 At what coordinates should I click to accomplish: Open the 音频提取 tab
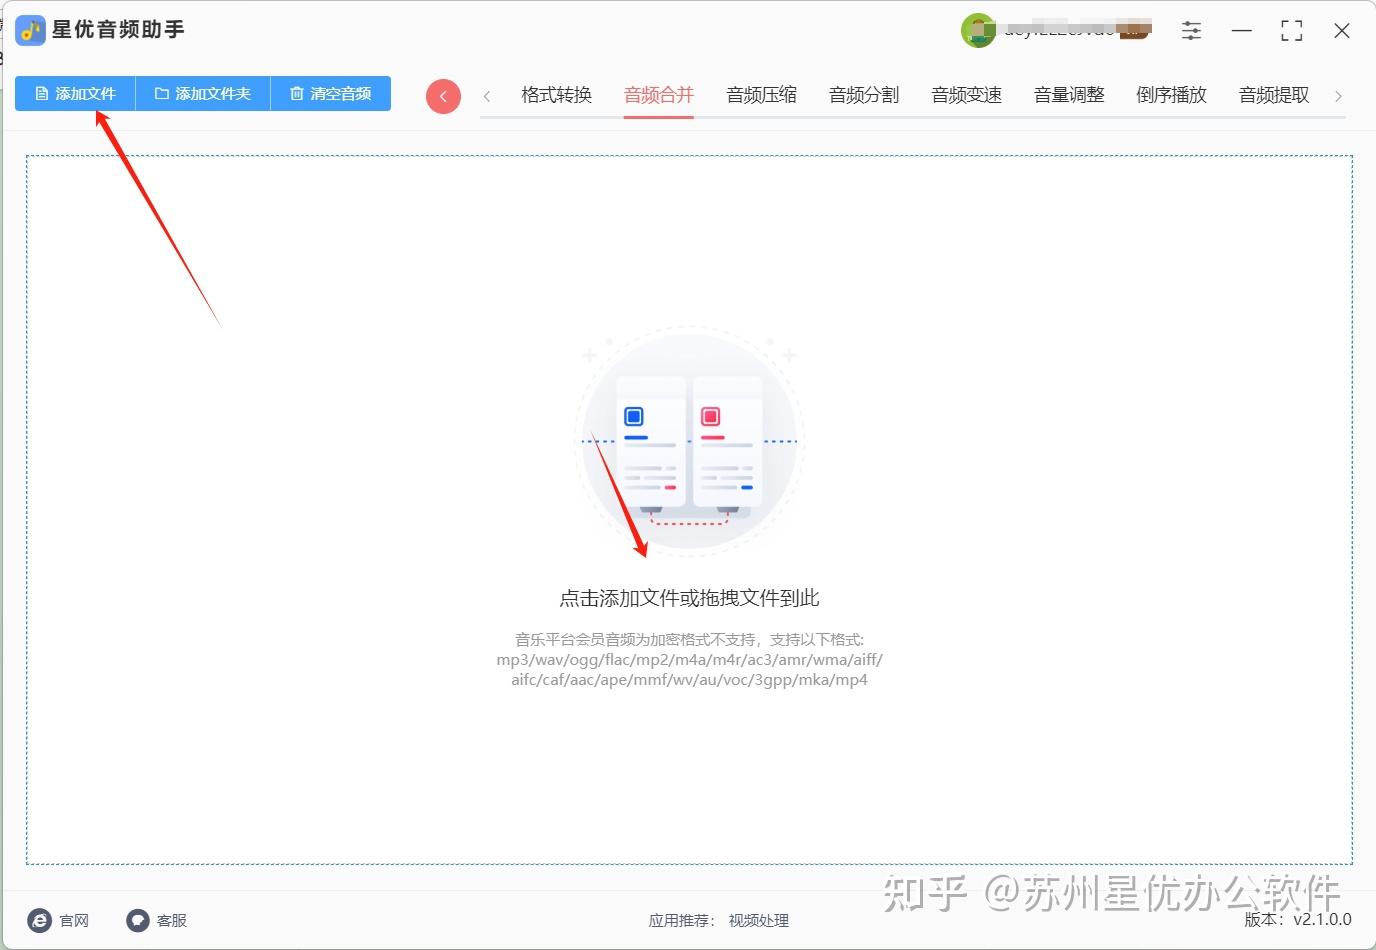point(1274,95)
